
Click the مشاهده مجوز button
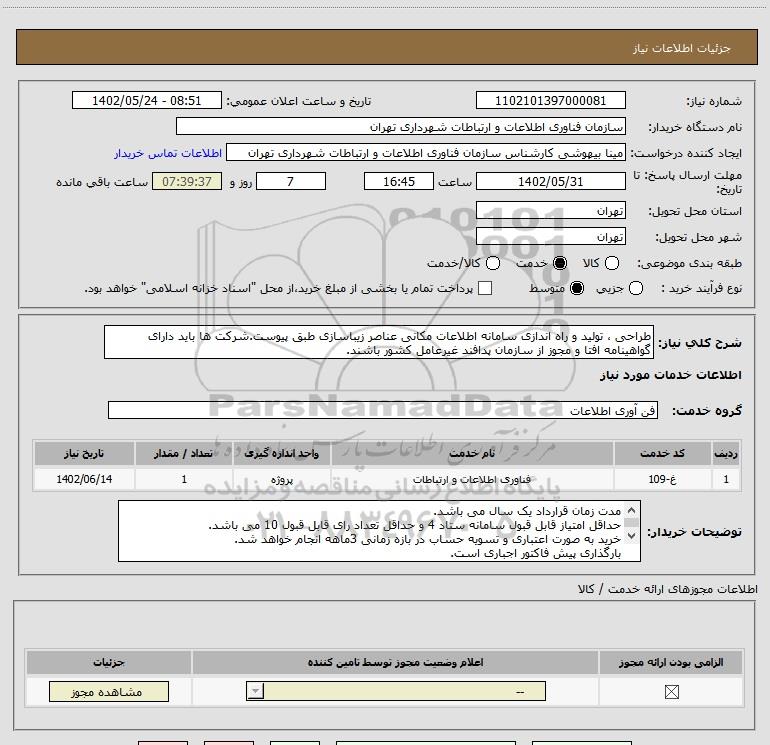[x=109, y=691]
